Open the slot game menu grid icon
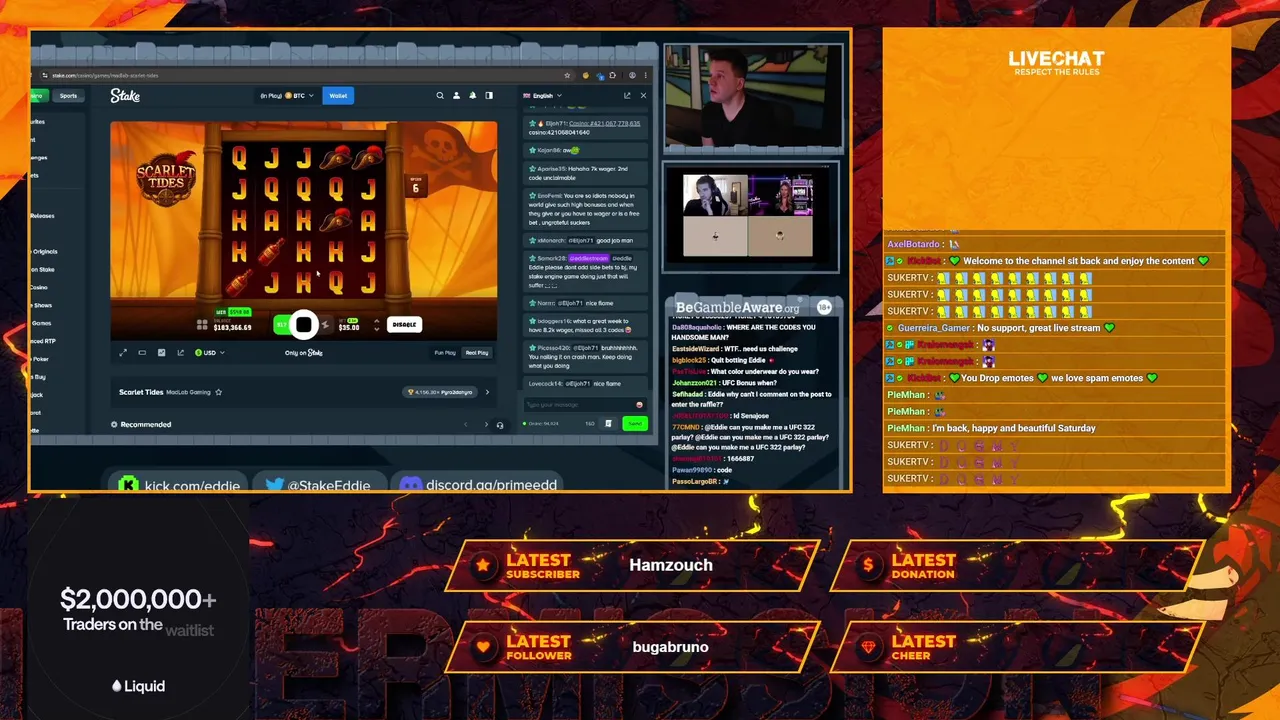 click(202, 325)
